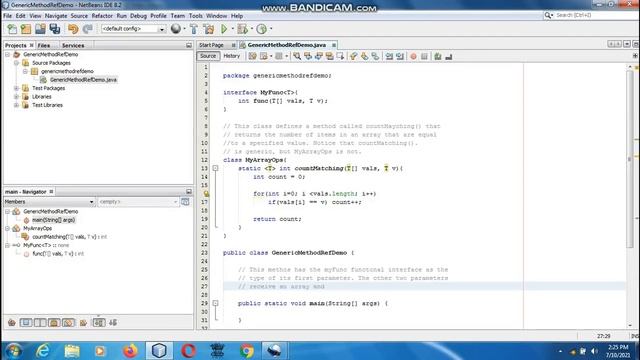Select GenericMethodRefDemo.java in Projects tree

point(83,80)
